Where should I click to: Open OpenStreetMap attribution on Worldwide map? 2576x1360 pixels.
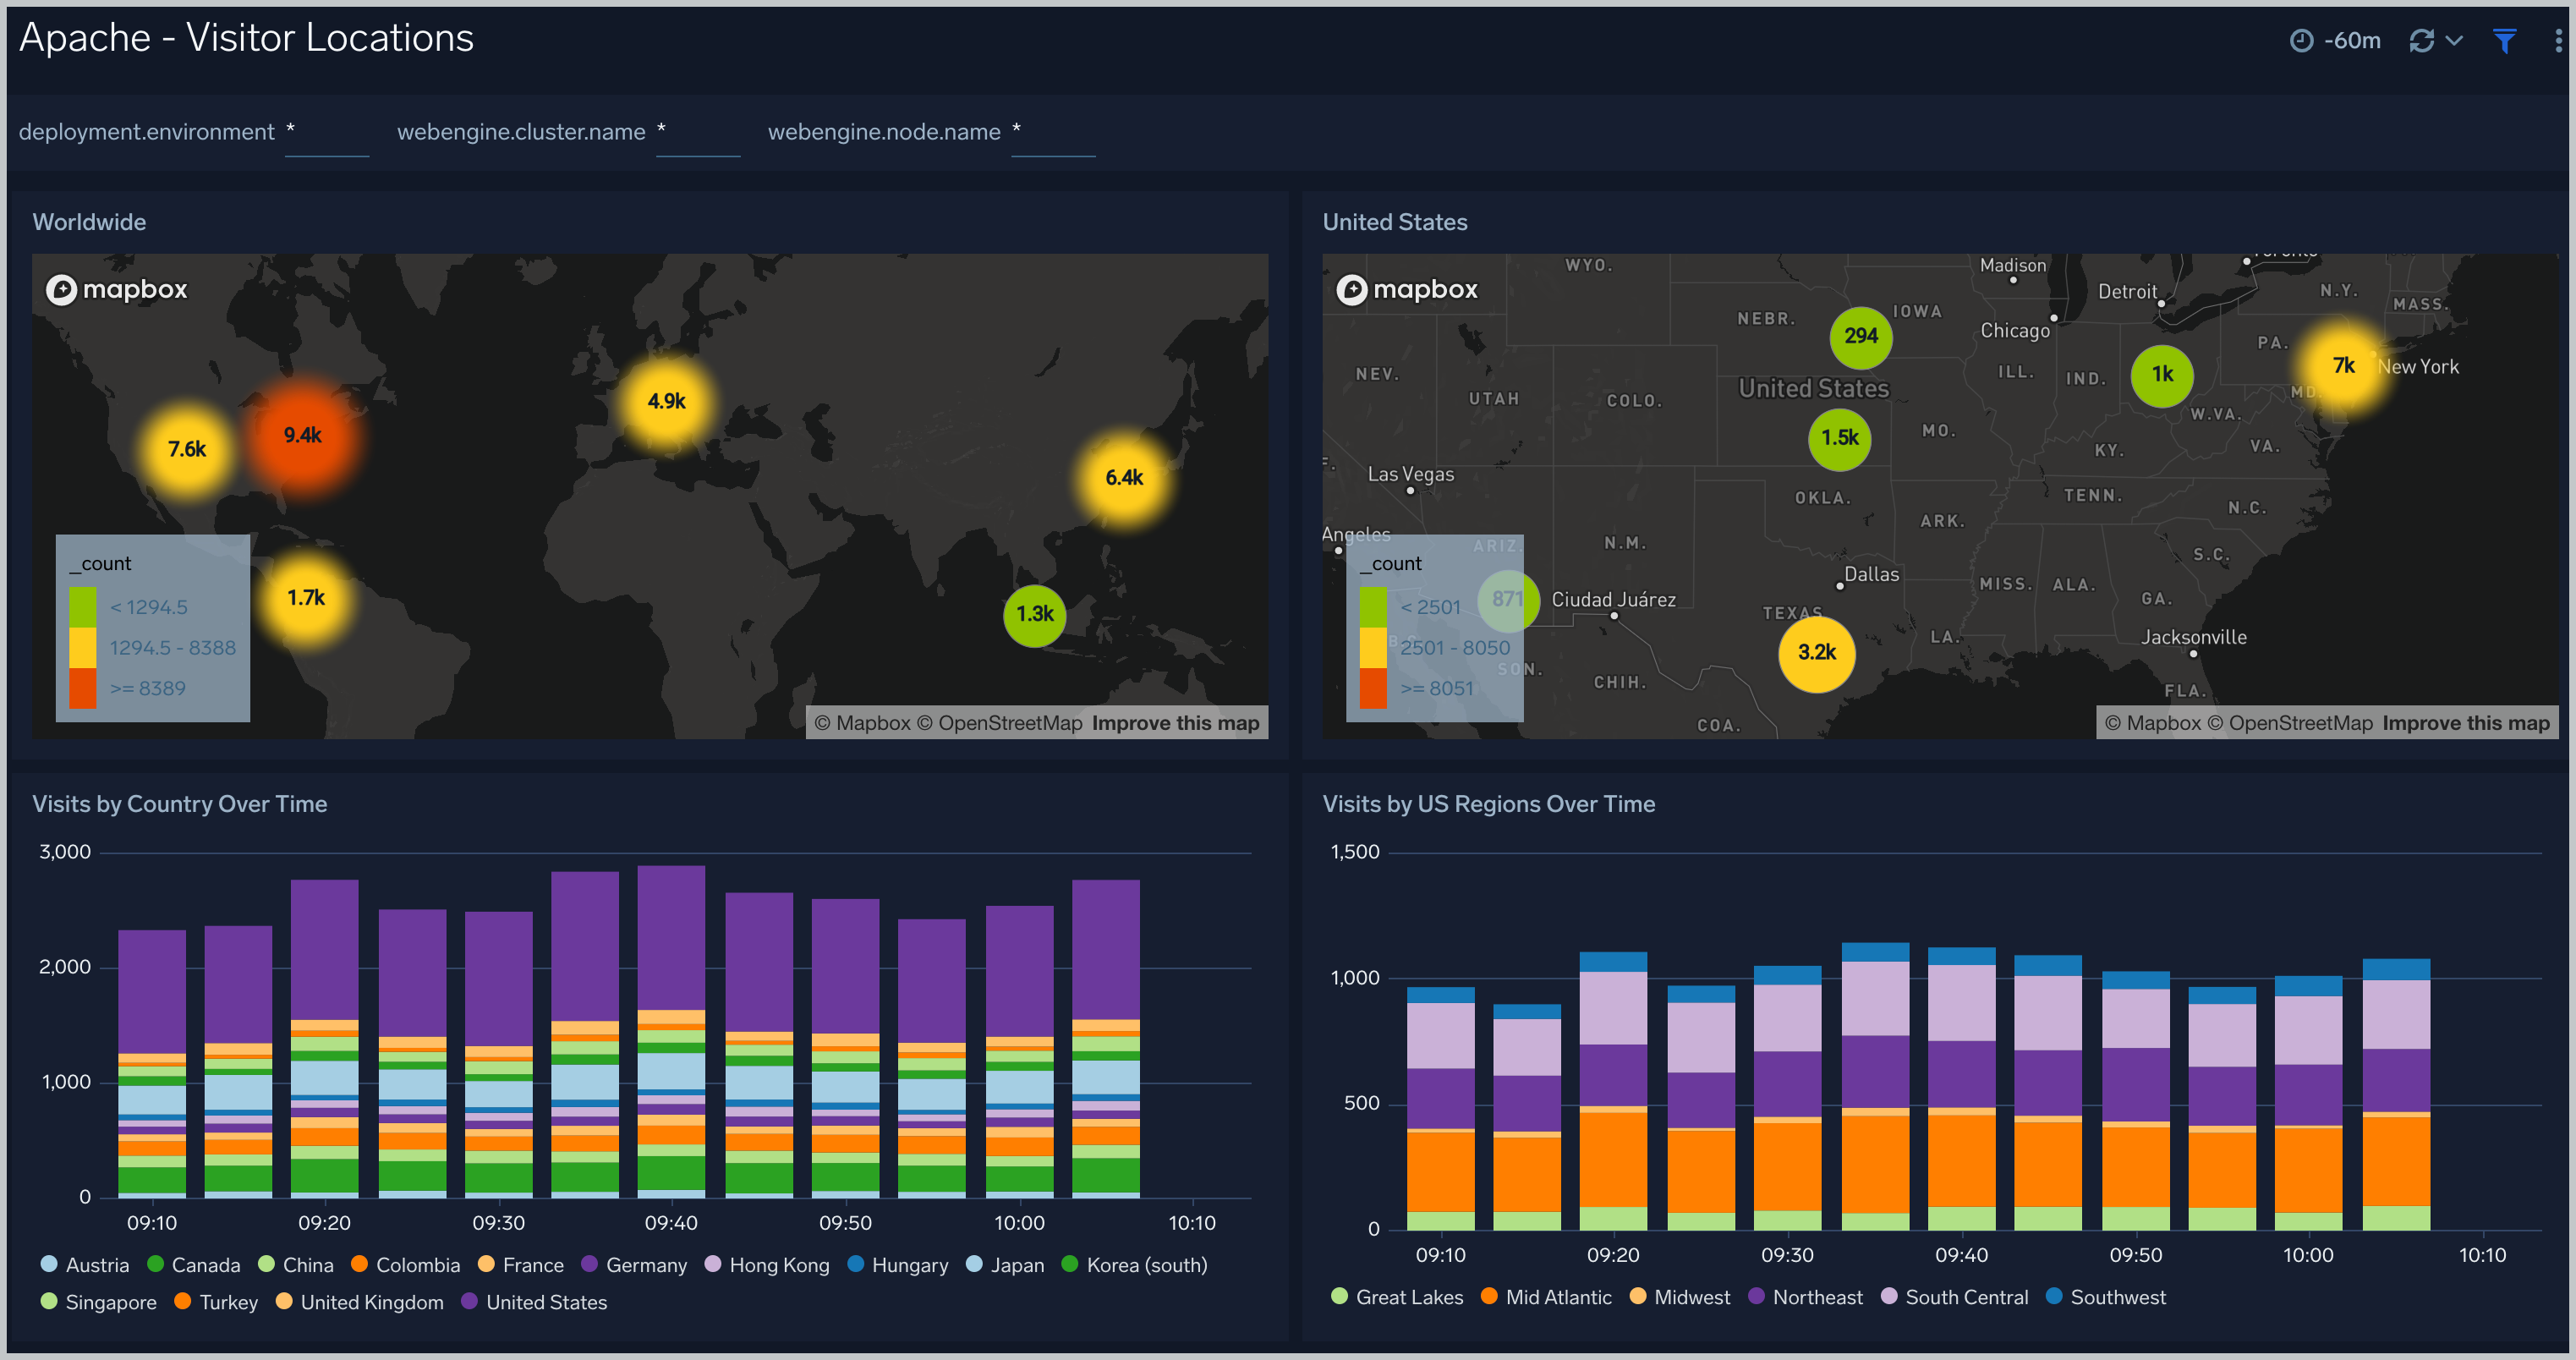tap(1000, 723)
